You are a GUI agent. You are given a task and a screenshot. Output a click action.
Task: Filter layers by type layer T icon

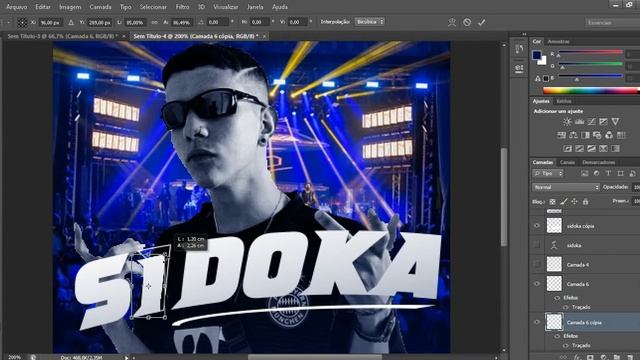pos(608,173)
